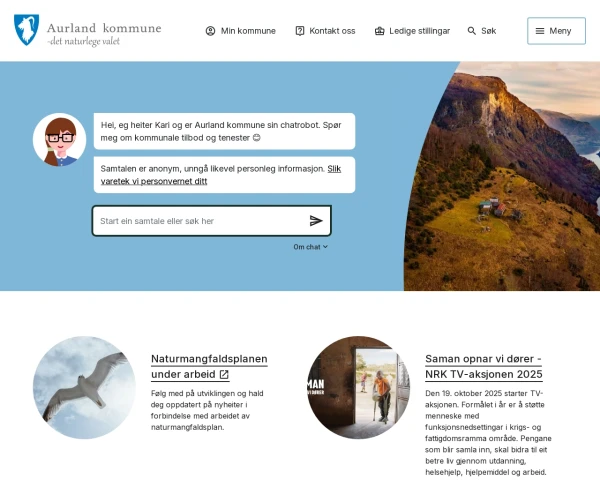Click the Ledige stillingar briefcase icon
The width and height of the screenshot is (600, 480).
(x=379, y=31)
